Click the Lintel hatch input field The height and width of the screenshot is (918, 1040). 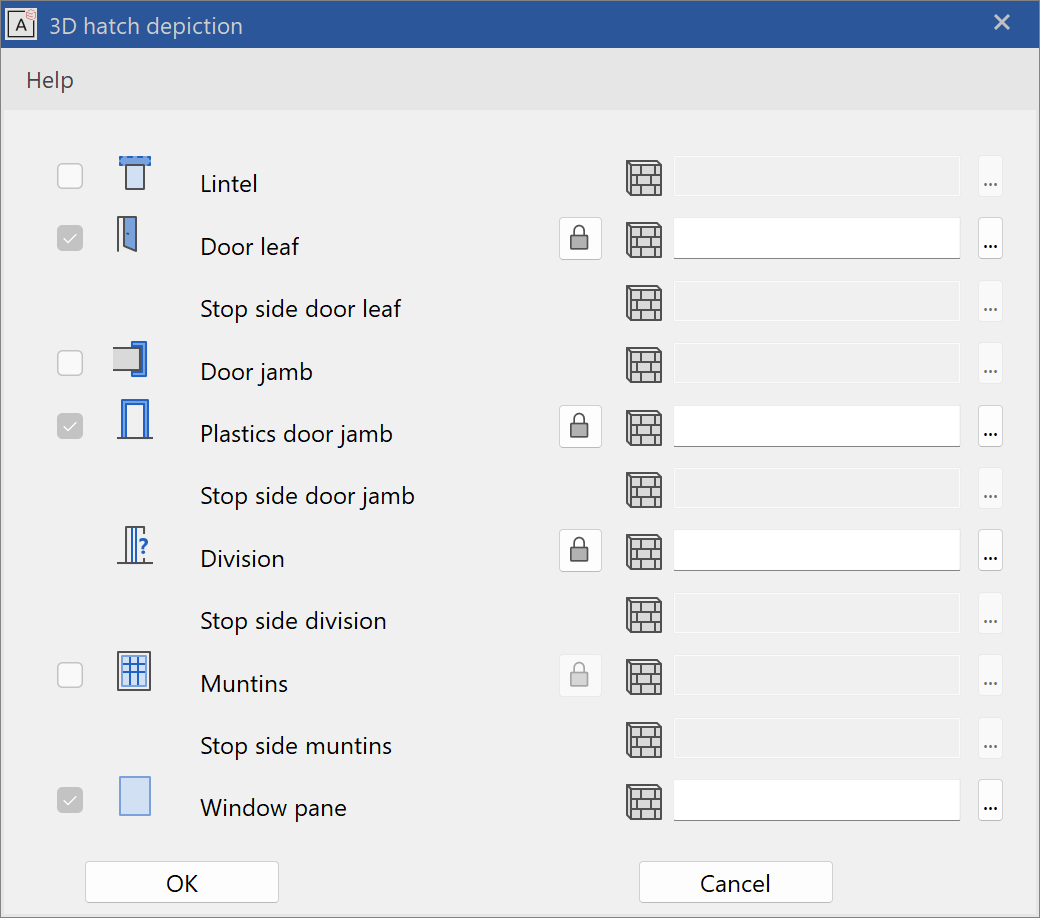[816, 176]
